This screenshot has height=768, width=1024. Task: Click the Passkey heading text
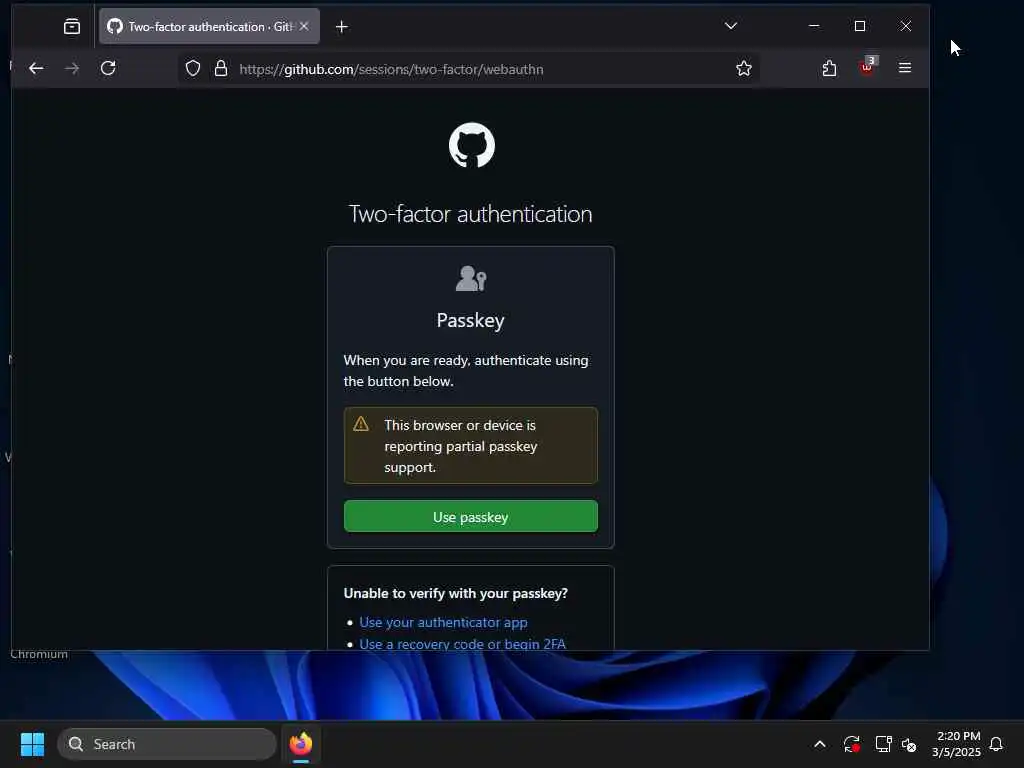pyautogui.click(x=470, y=320)
